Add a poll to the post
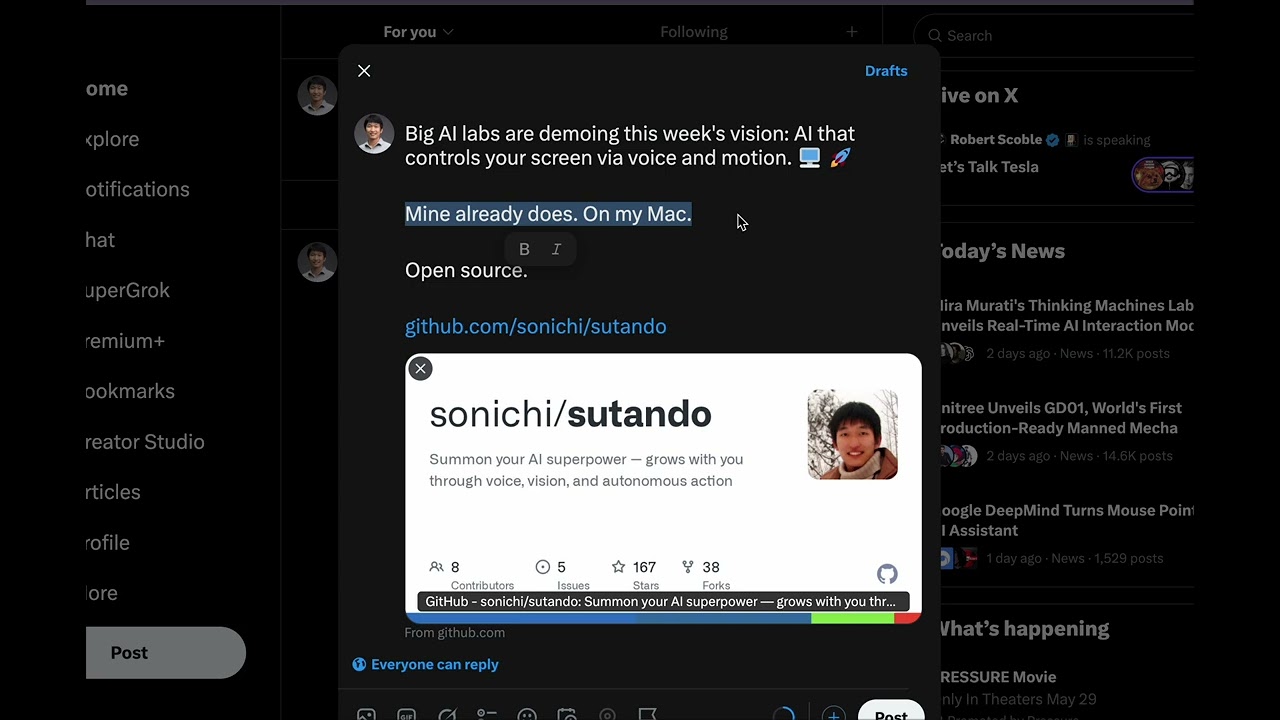 point(487,714)
